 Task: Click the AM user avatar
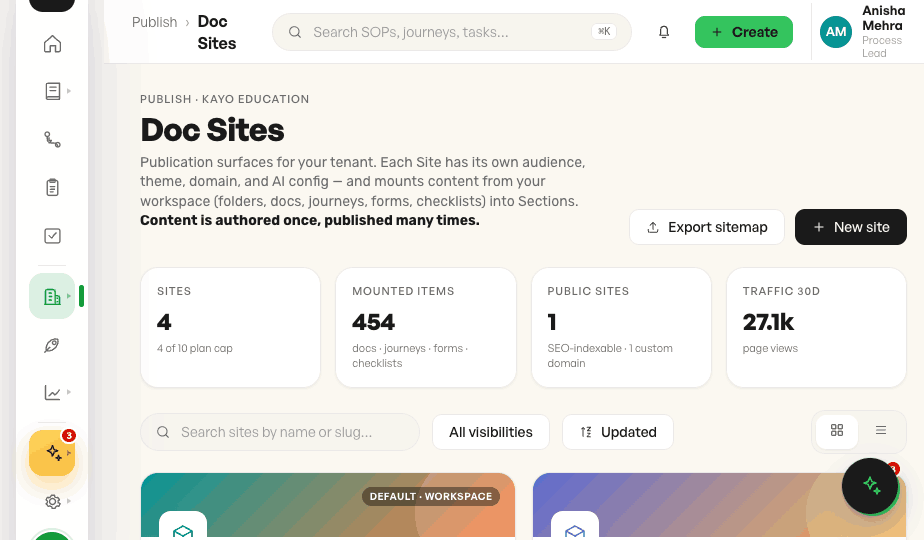[836, 32]
